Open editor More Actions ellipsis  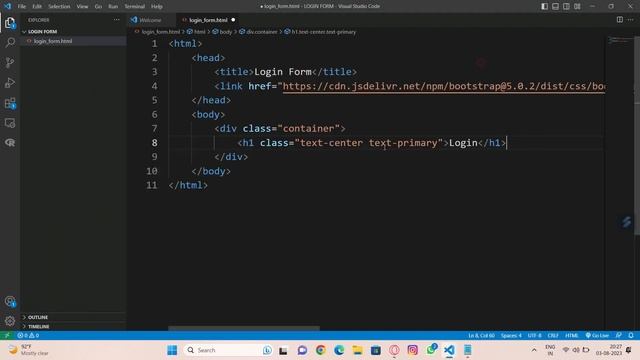631,20
